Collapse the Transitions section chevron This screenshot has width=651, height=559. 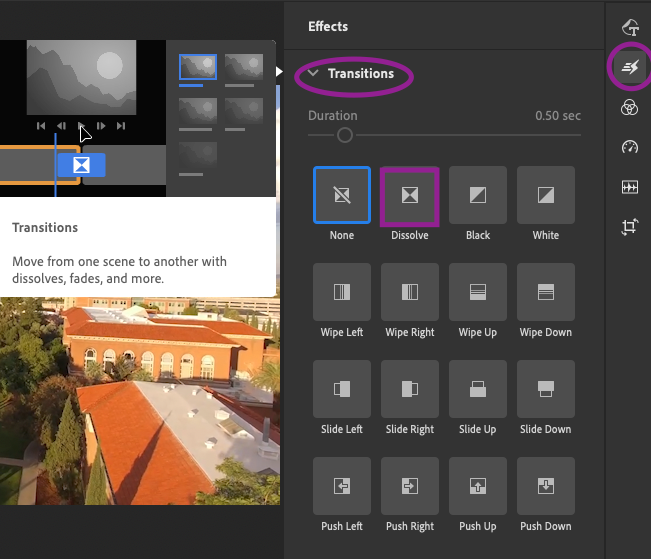(x=314, y=74)
